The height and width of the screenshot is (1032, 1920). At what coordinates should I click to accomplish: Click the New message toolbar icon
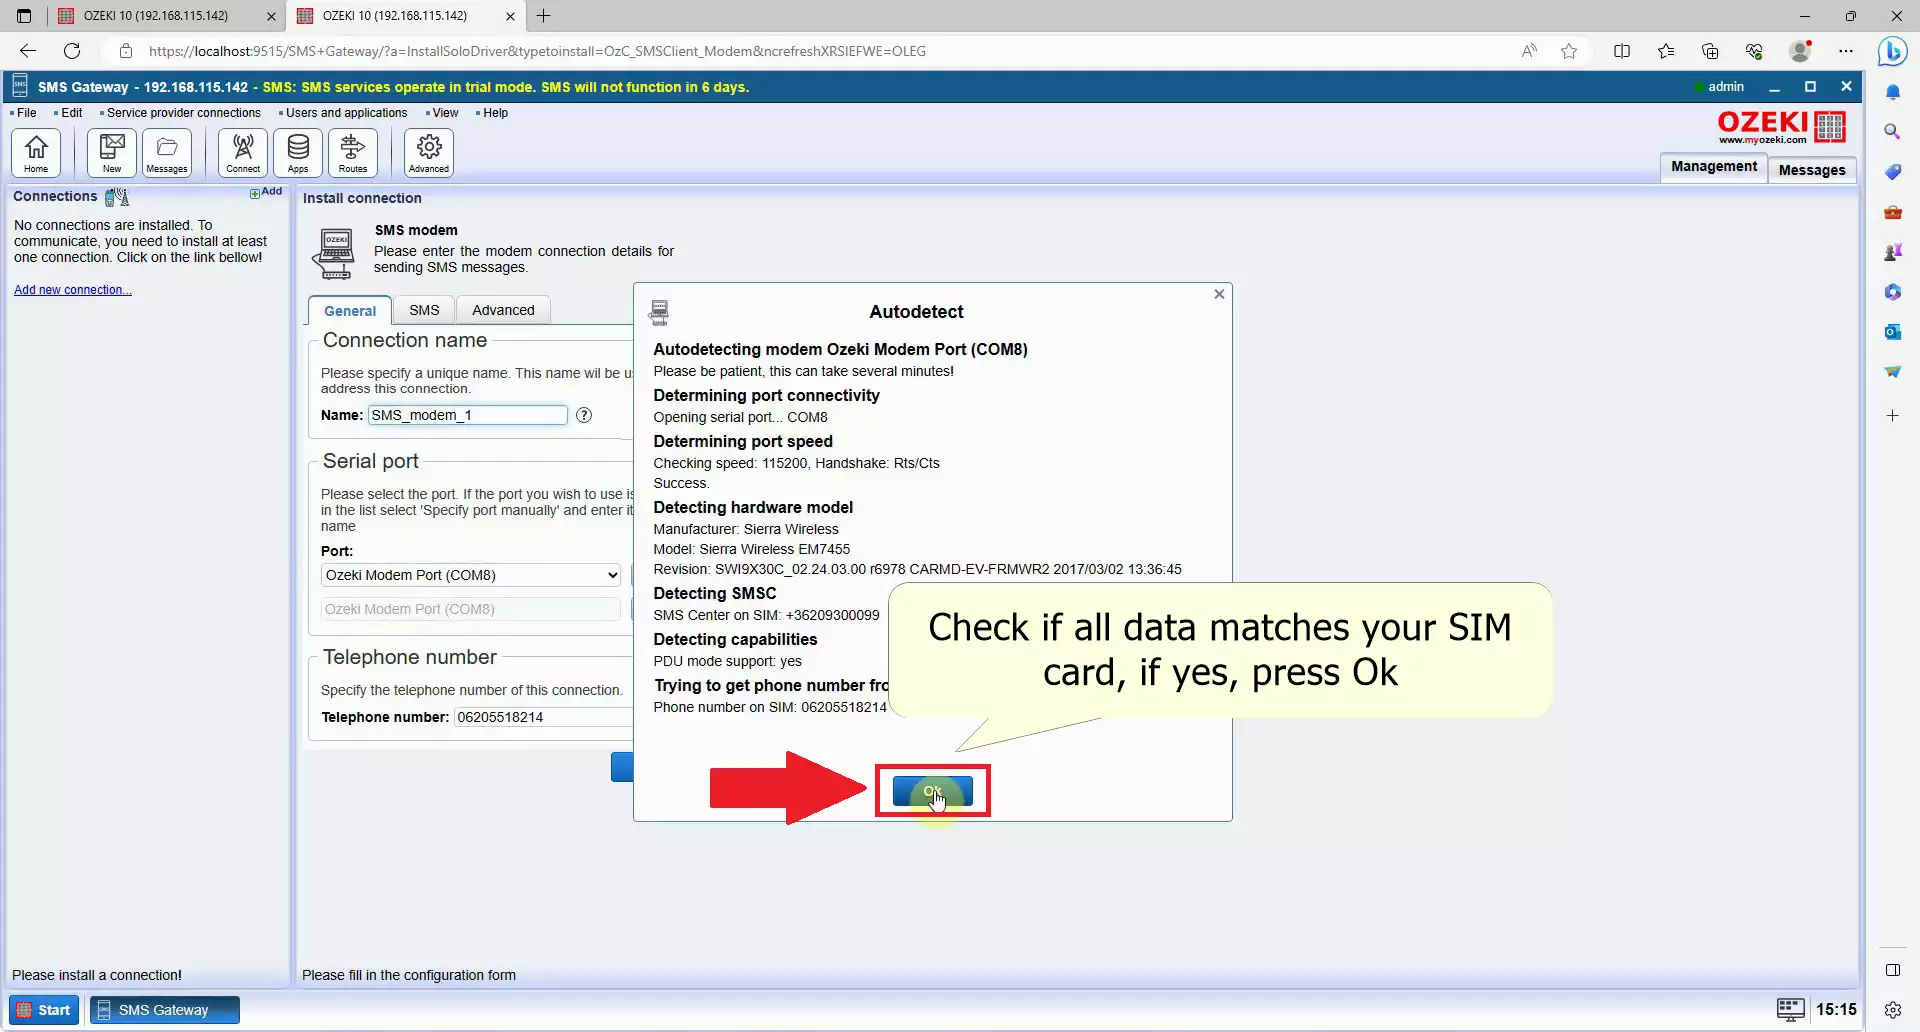click(x=112, y=153)
